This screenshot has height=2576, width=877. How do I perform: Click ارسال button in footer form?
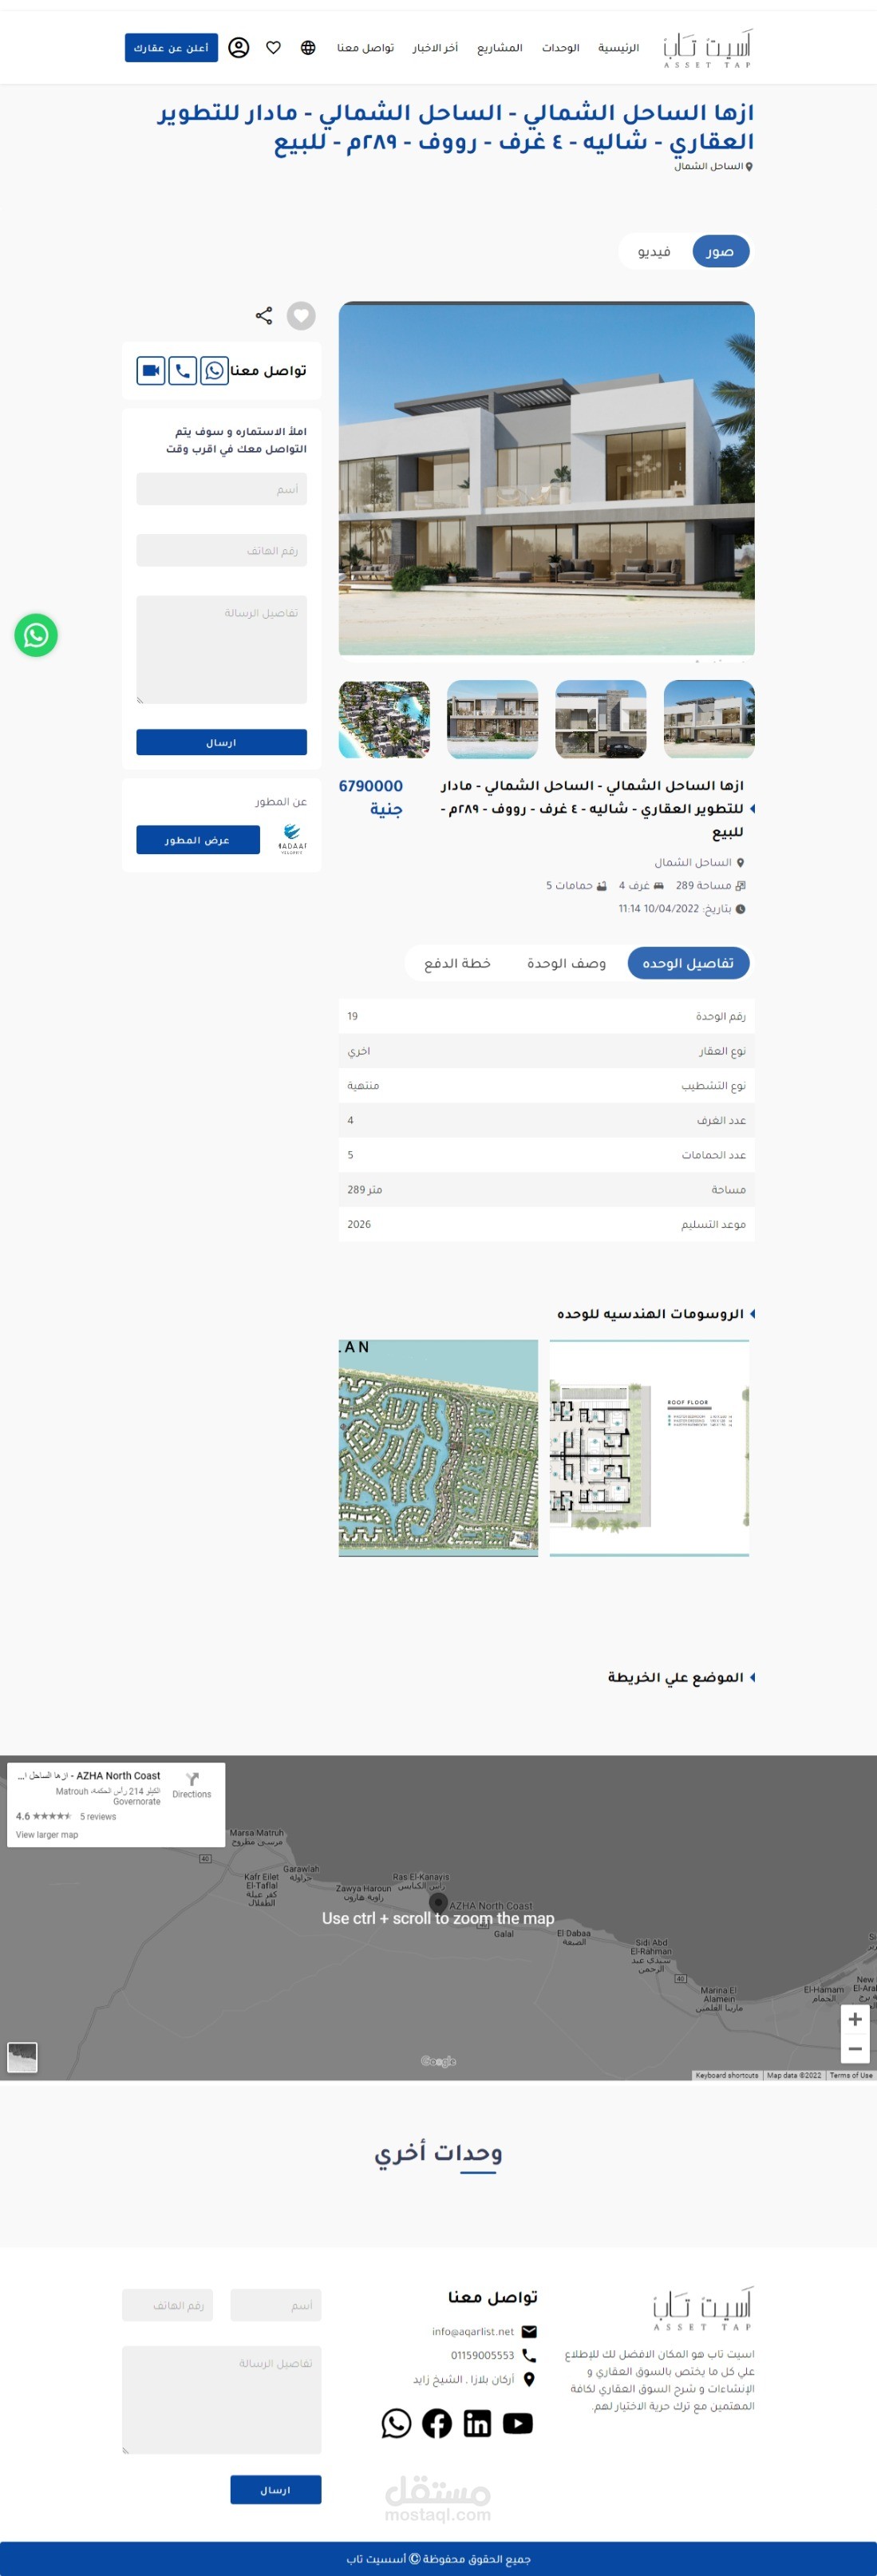(275, 2489)
